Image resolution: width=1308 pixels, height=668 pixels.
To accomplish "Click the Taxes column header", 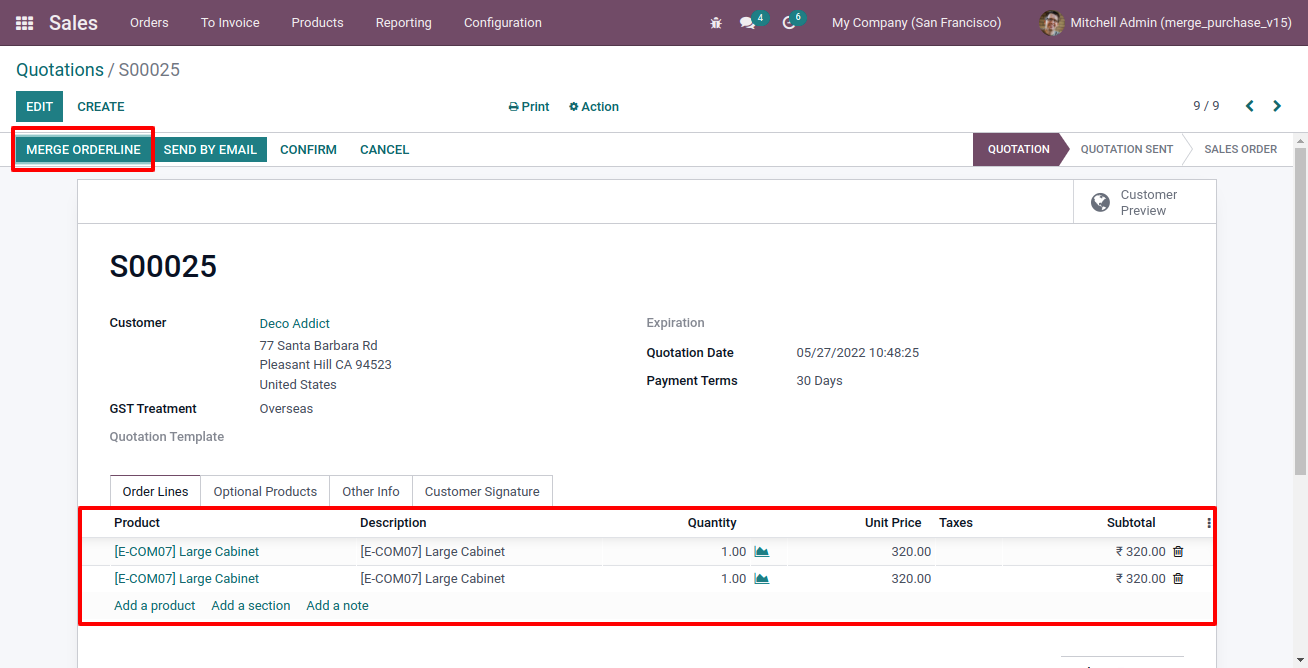I will click(x=956, y=523).
